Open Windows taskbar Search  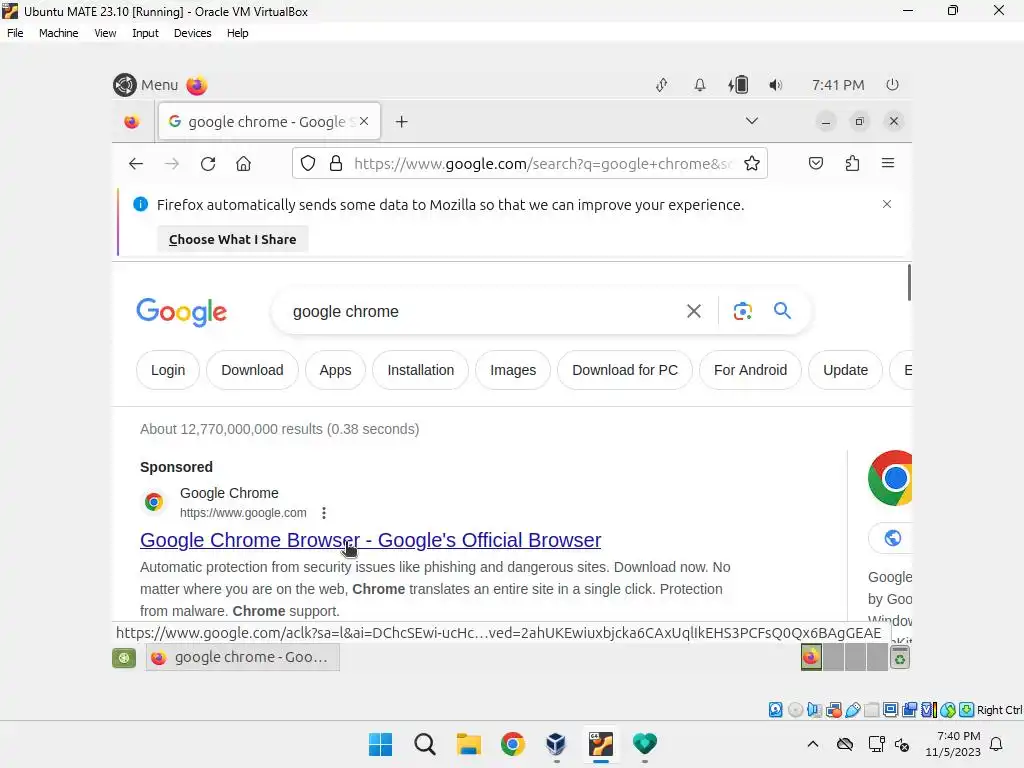pos(424,744)
